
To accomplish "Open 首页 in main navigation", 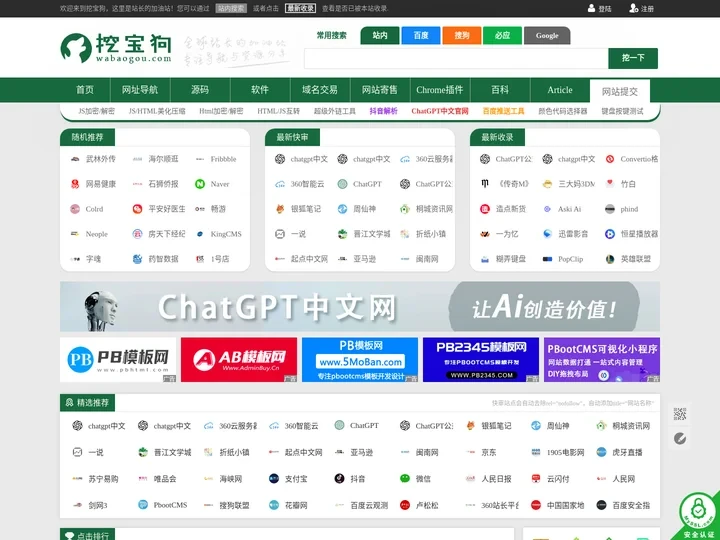I will tap(85, 90).
